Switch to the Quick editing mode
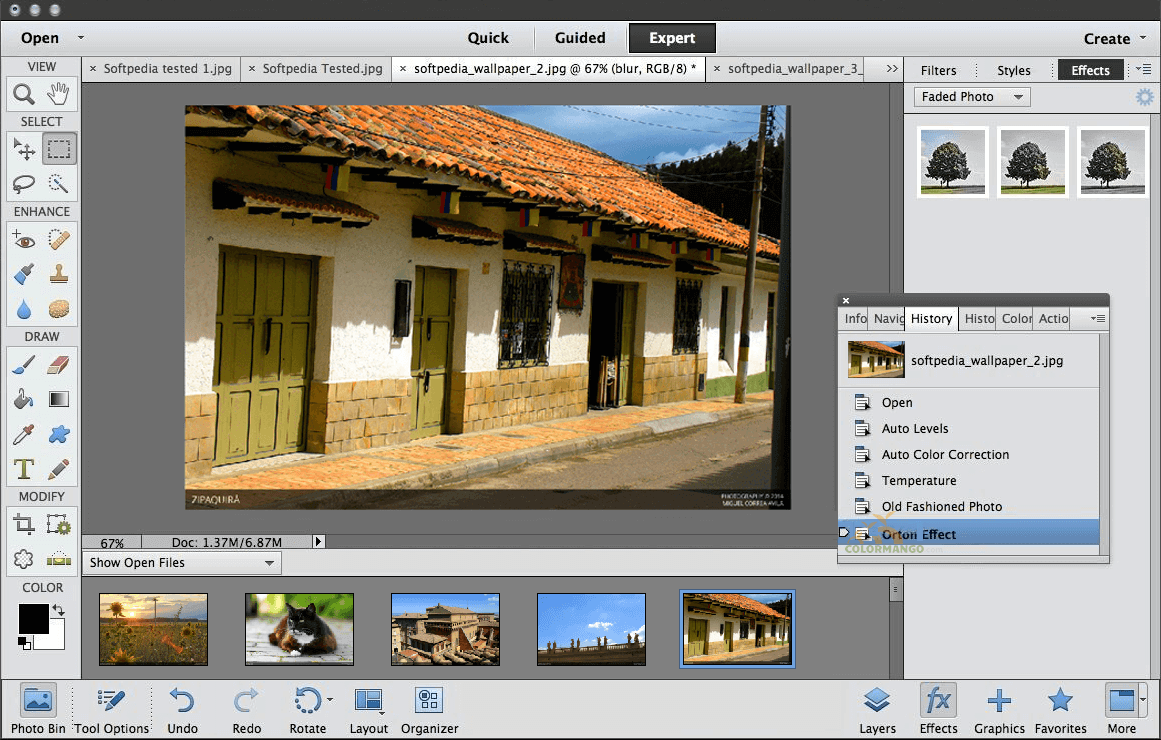This screenshot has height=740, width=1161. coord(488,38)
